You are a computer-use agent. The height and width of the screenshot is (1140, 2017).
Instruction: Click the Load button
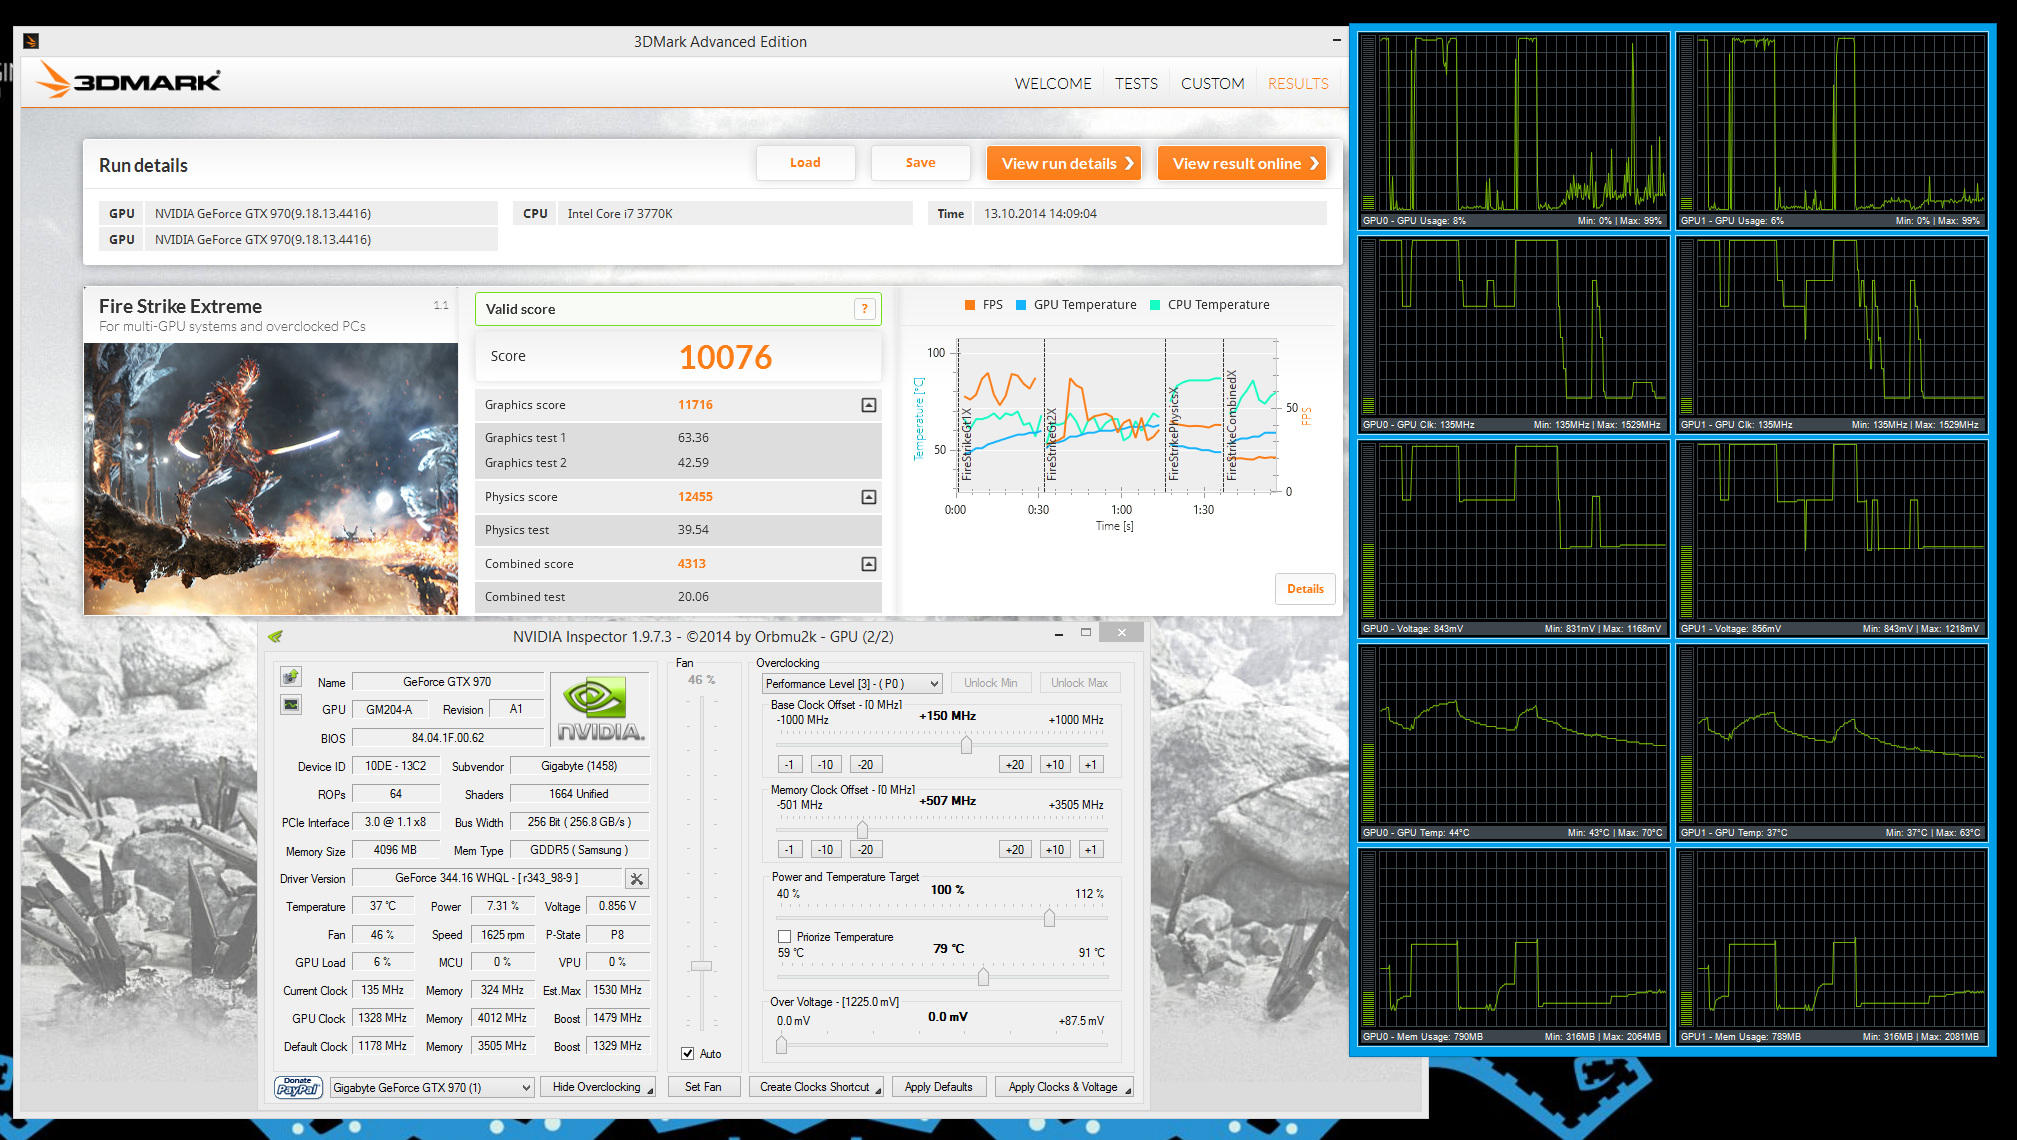805,163
